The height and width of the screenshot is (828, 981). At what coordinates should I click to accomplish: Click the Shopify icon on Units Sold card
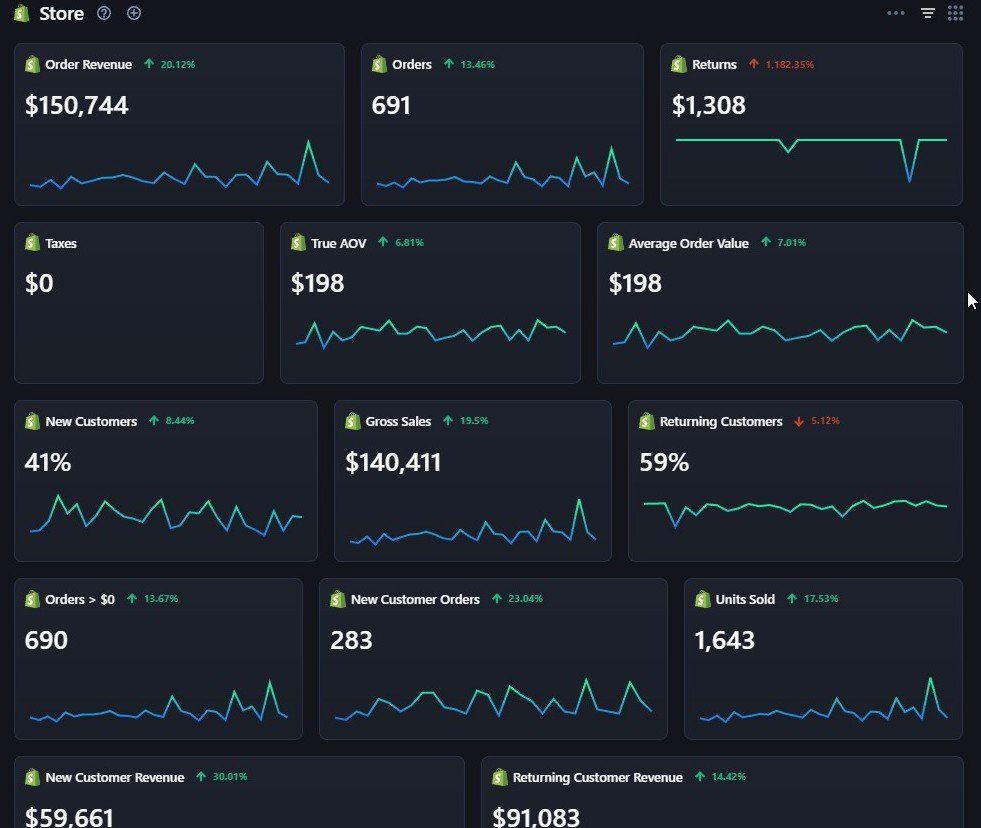click(702, 599)
